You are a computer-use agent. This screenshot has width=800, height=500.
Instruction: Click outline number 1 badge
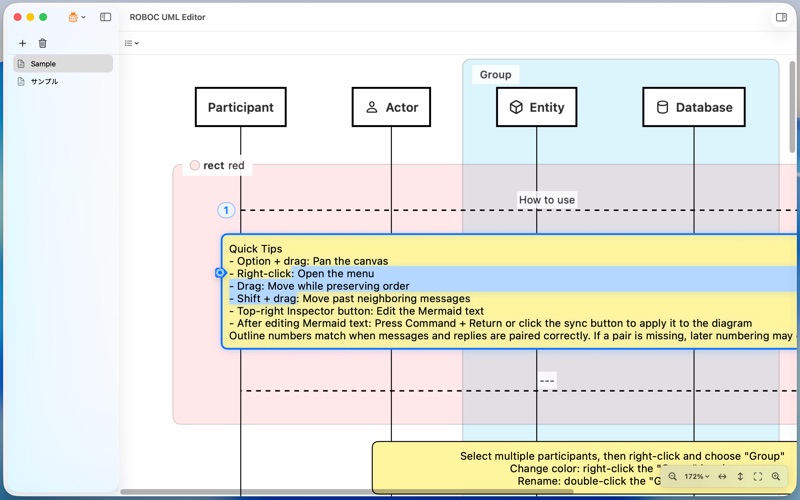(226, 210)
